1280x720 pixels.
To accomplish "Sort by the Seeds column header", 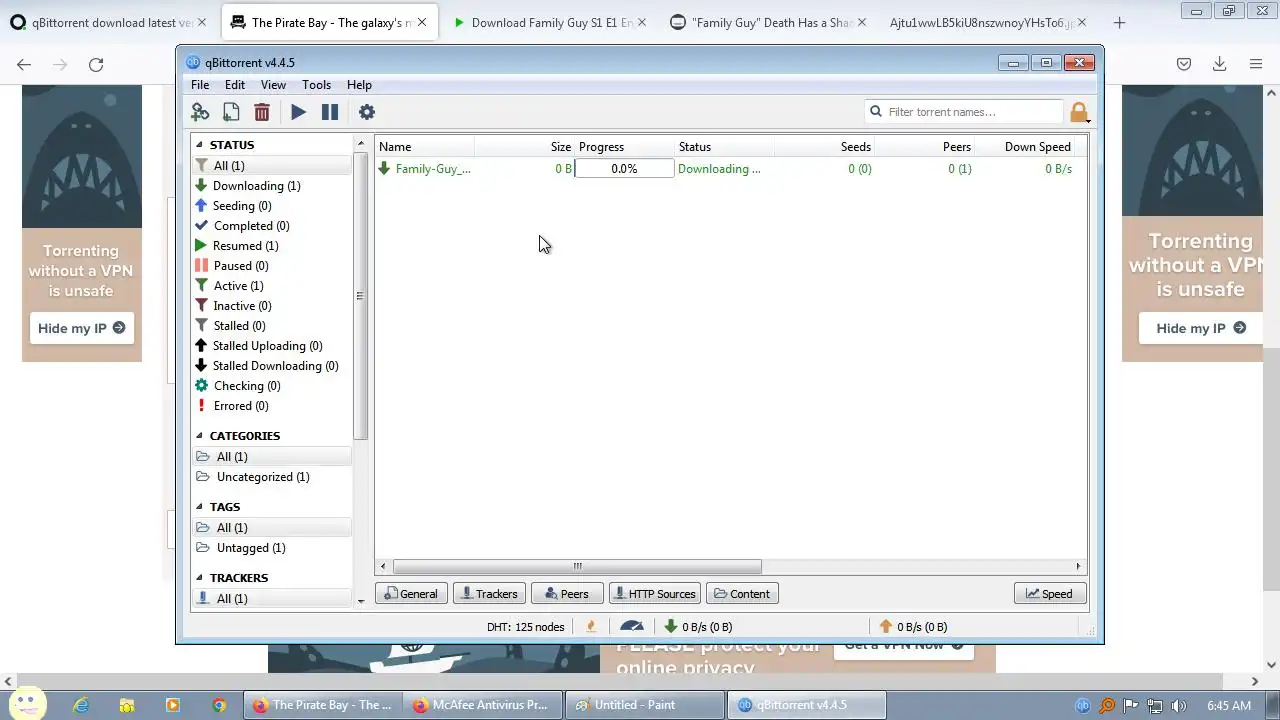I will (x=825, y=147).
